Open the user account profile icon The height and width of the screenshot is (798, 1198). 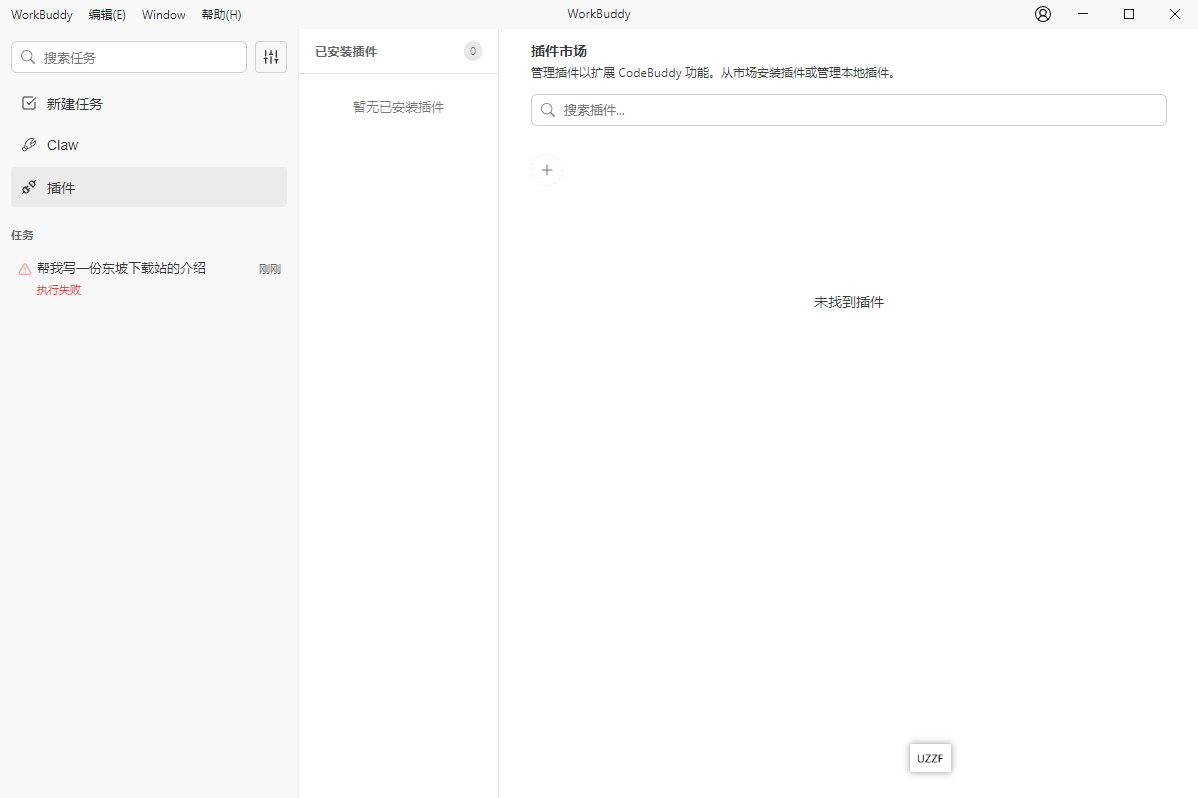coord(1043,14)
